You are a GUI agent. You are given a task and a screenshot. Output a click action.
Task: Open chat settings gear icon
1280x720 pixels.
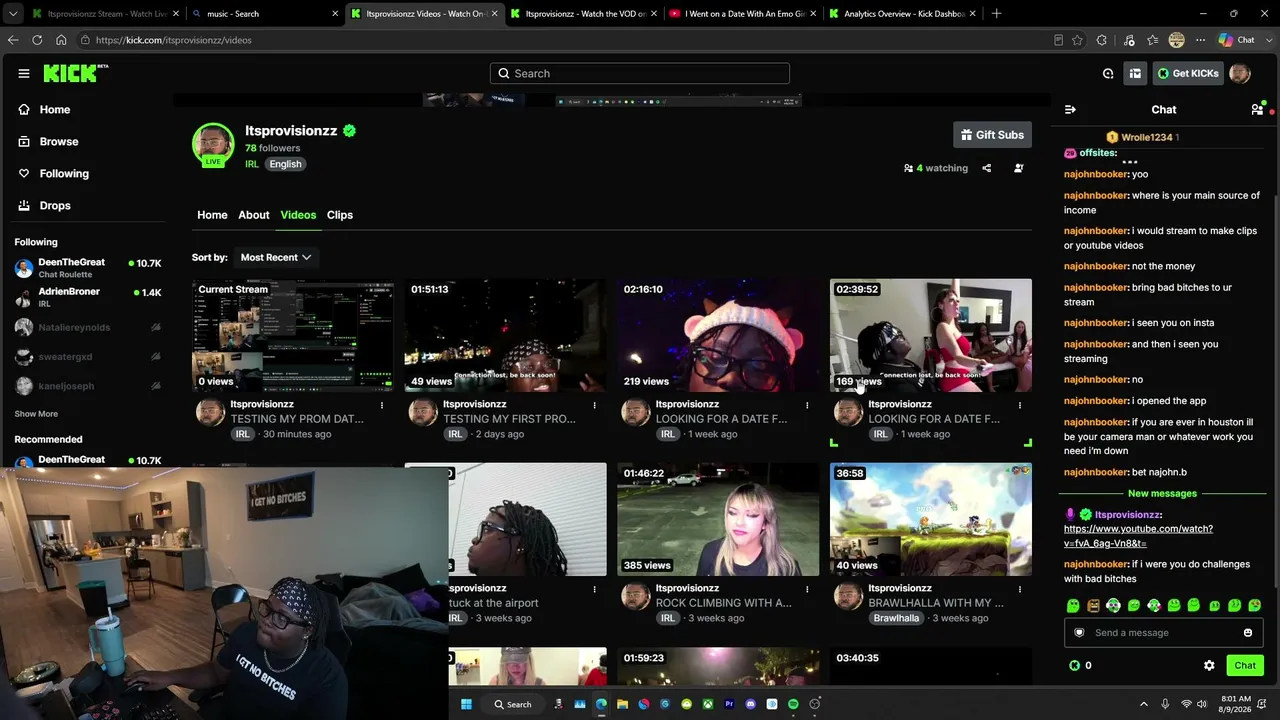[1209, 665]
